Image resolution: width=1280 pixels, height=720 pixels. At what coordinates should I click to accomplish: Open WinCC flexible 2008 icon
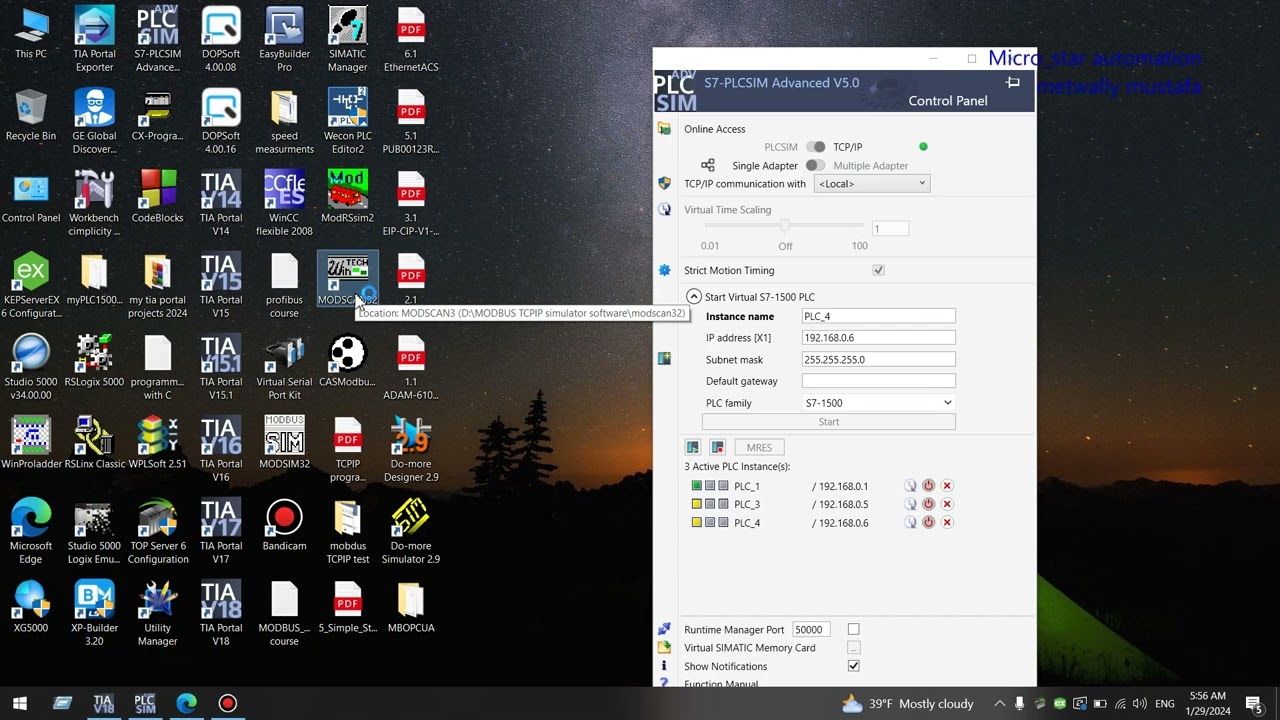284,204
